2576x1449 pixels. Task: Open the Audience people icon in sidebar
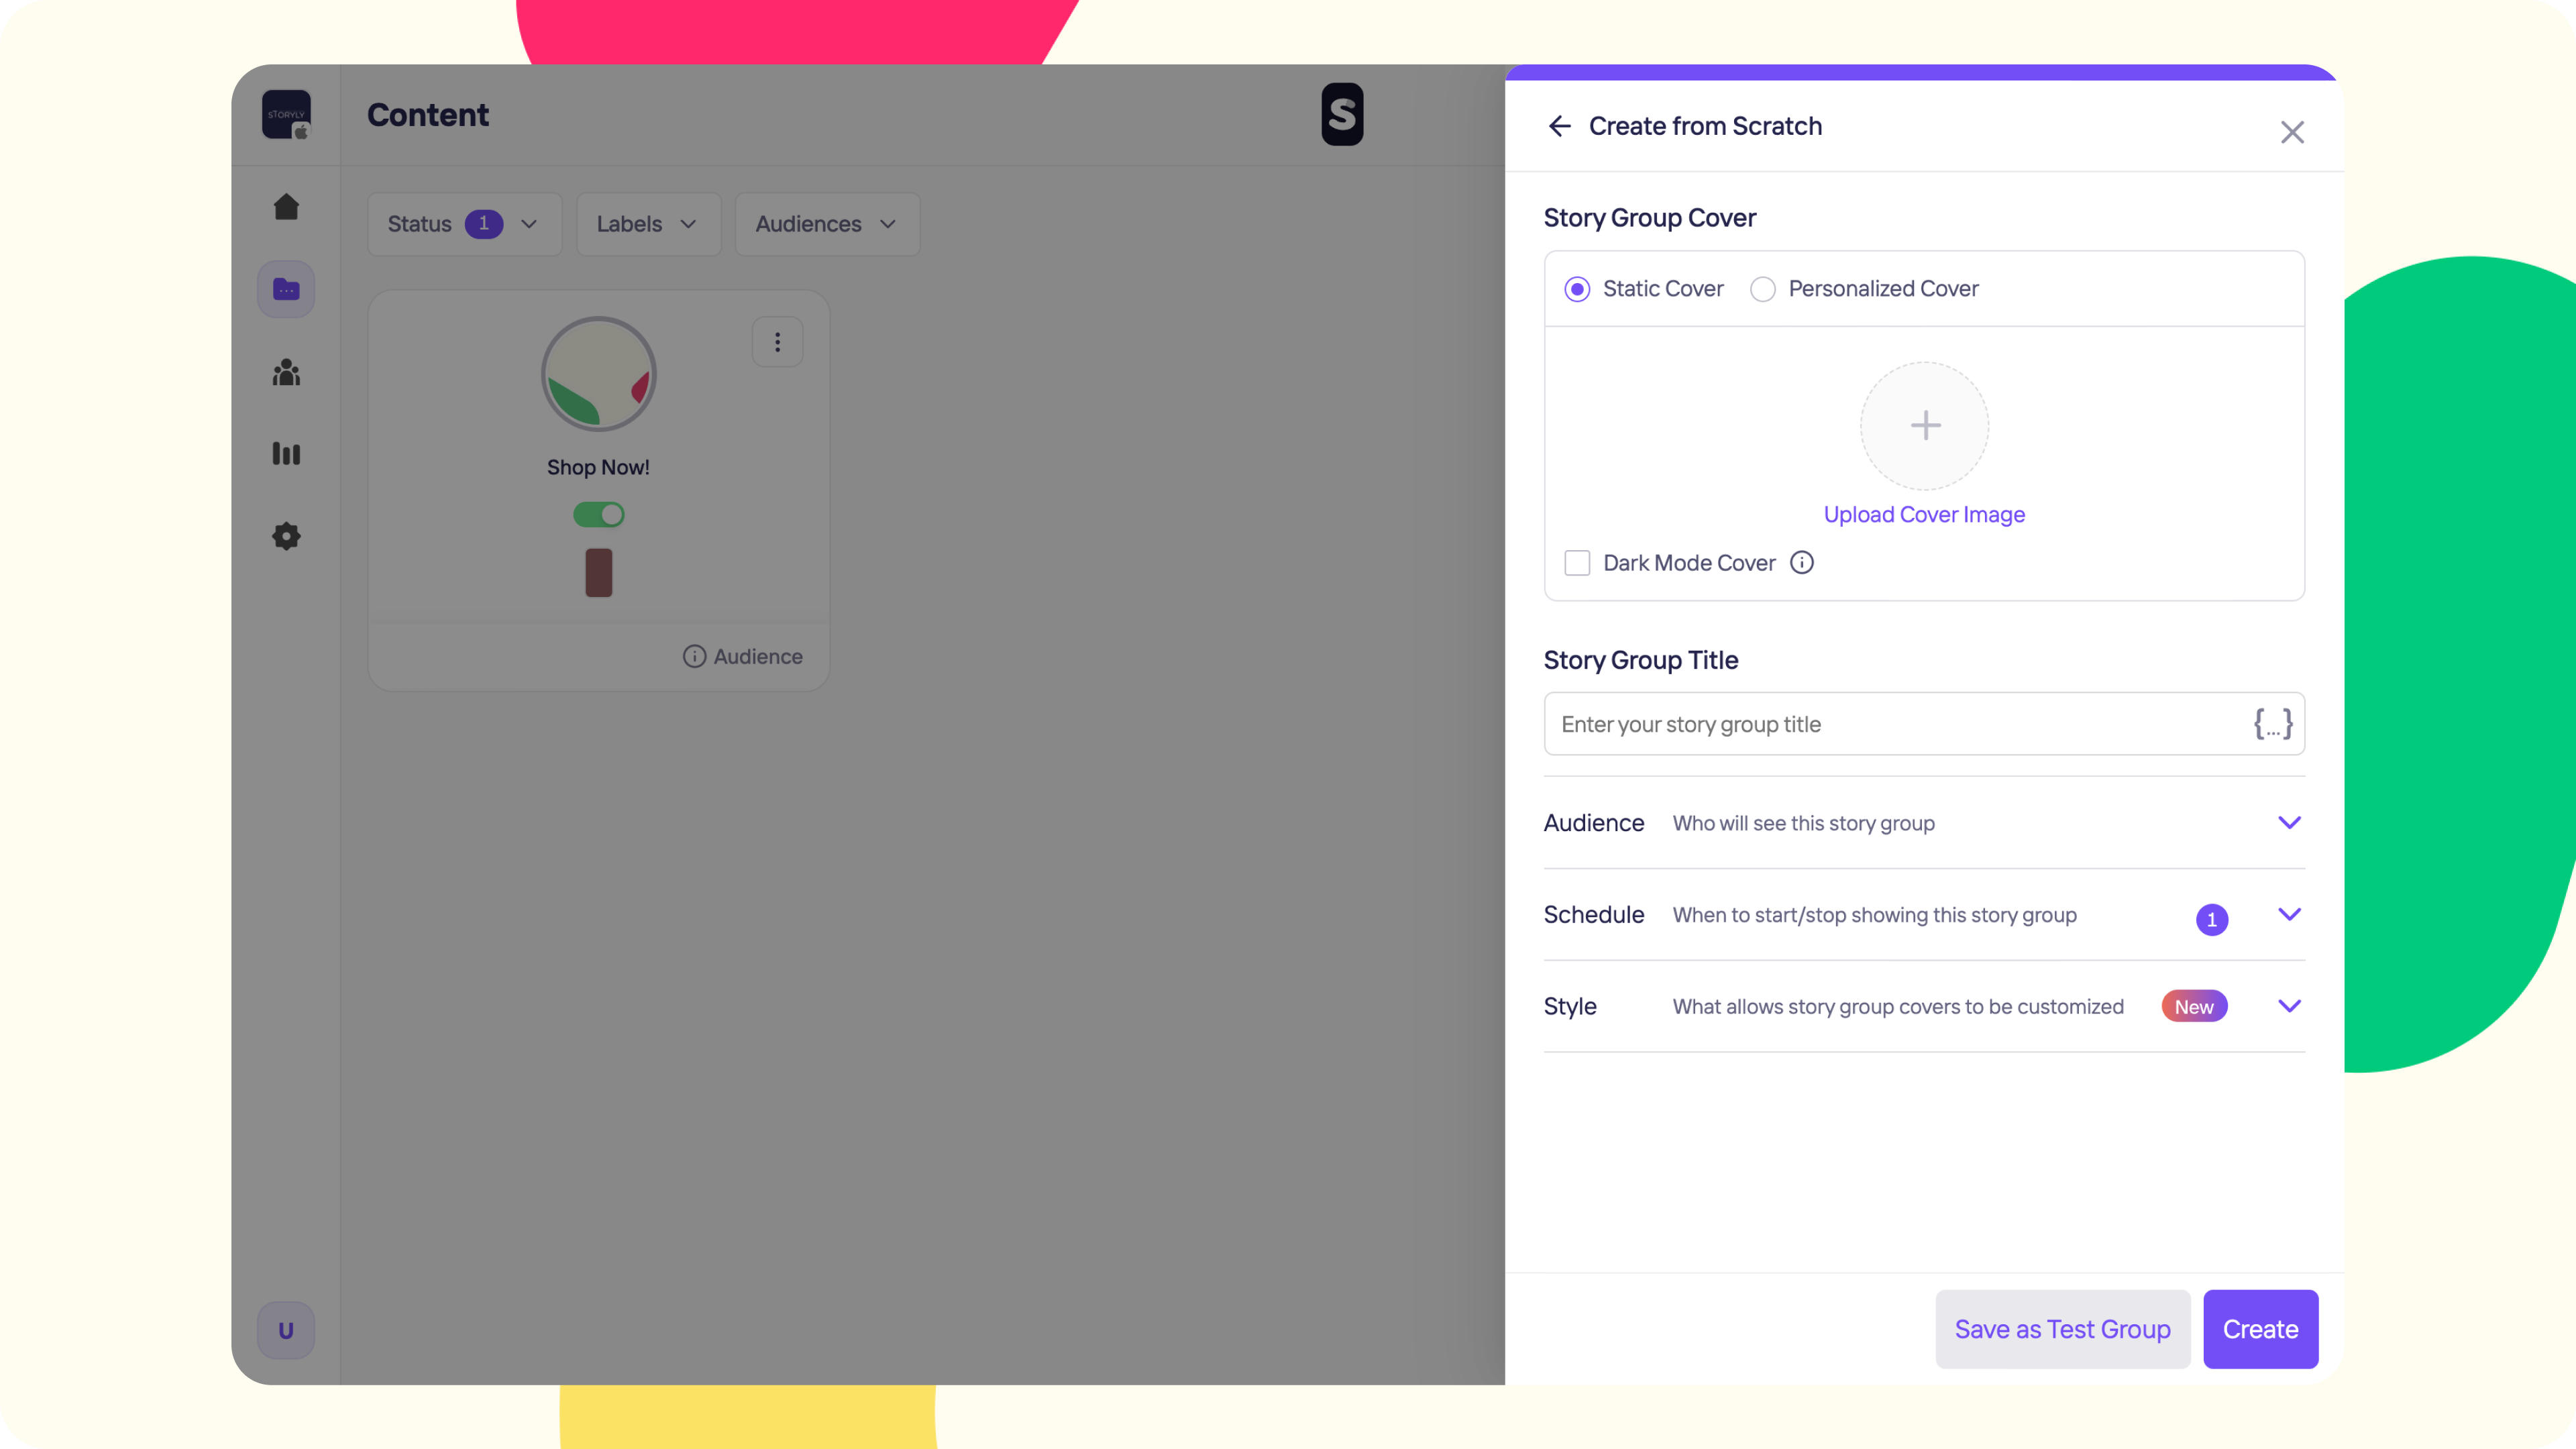tap(286, 373)
